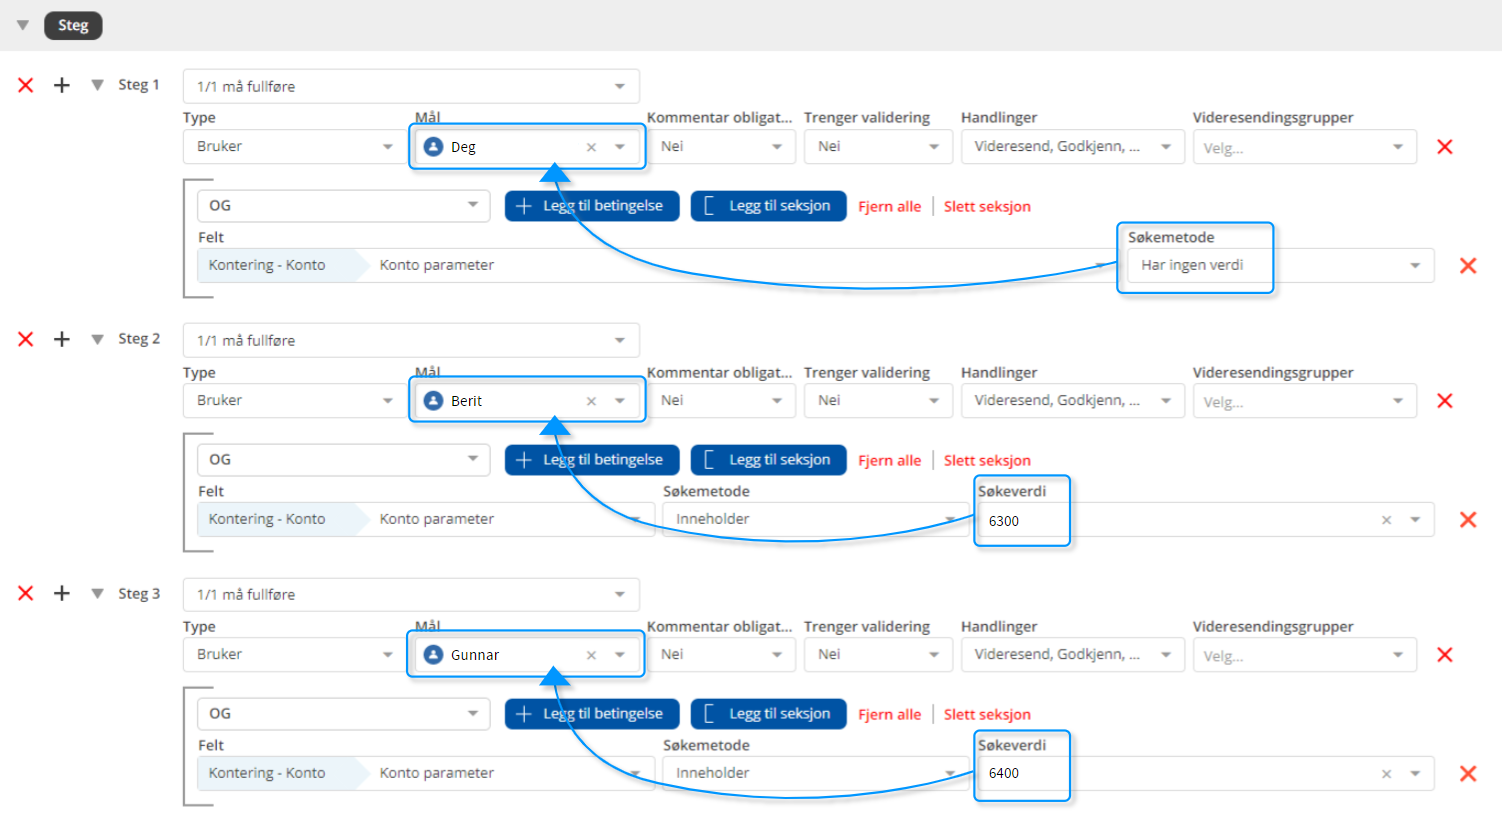This screenshot has width=1502, height=821.
Task: Open Steg 1 '1/1 må fullføre' dropdown
Action: pyautogui.click(x=411, y=87)
